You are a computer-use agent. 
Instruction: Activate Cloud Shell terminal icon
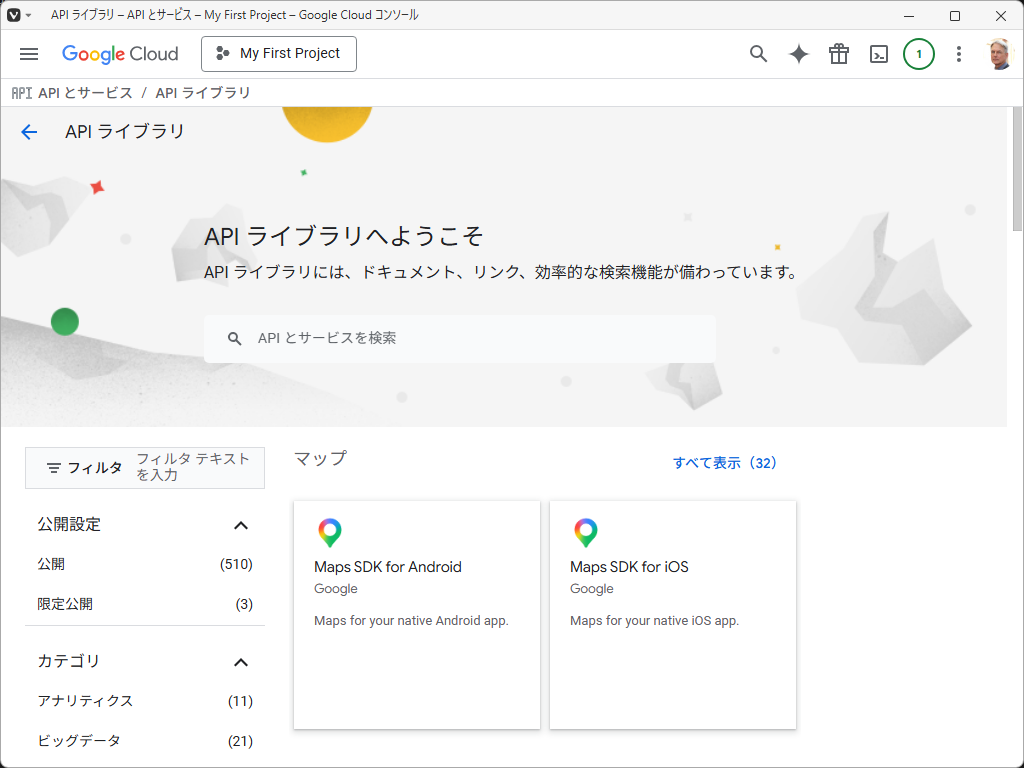click(878, 54)
